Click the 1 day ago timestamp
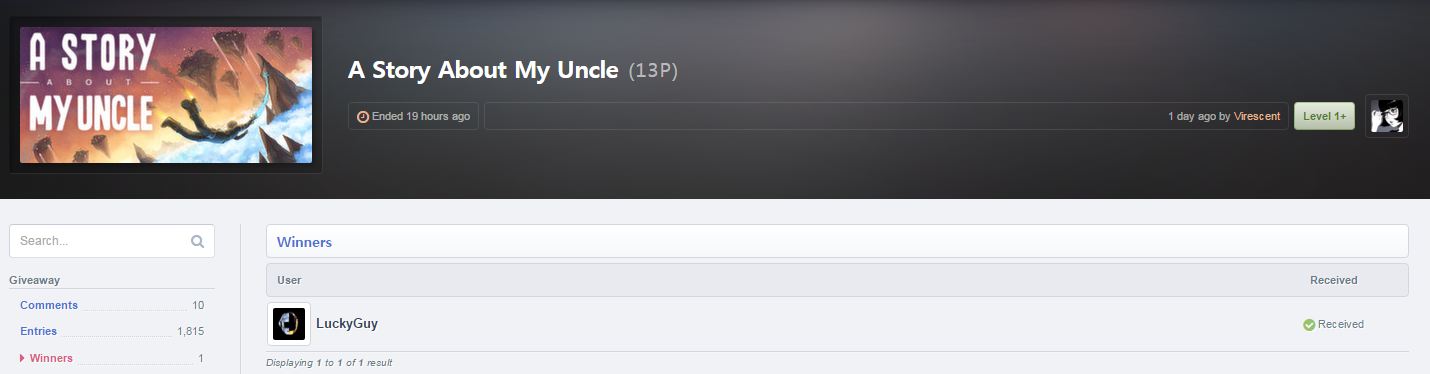 (x=1192, y=116)
